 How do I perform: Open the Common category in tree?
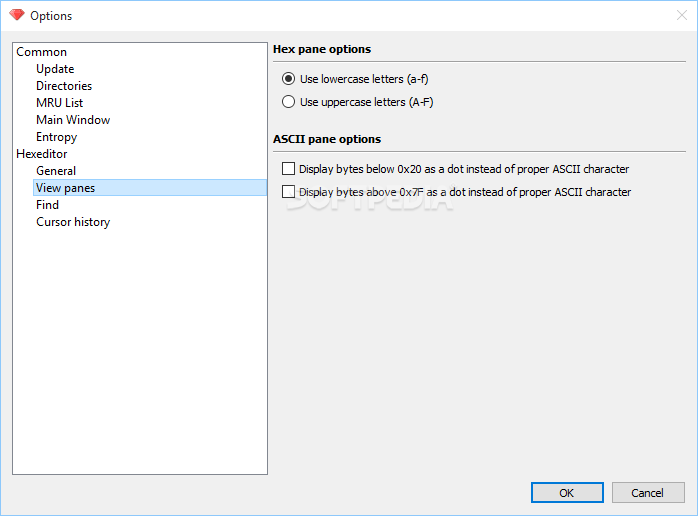click(41, 52)
